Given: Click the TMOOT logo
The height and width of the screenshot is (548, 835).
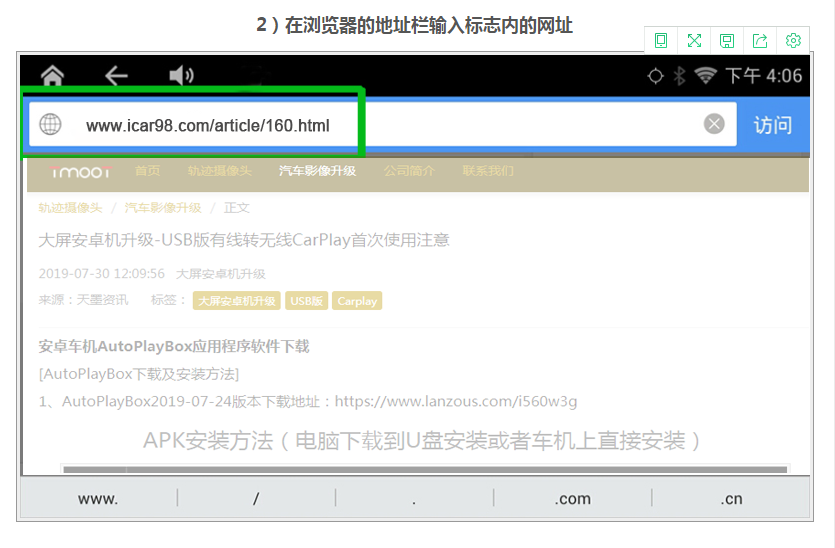Looking at the screenshot, I should [80, 172].
